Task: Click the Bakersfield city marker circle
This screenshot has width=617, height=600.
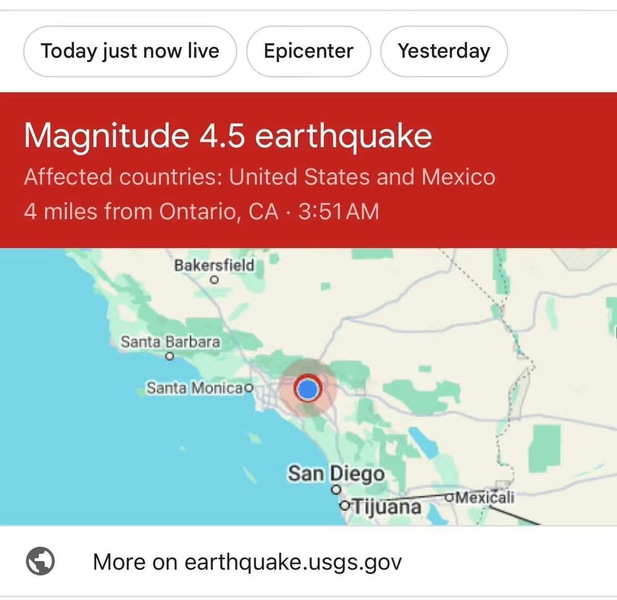Action: pos(213,281)
